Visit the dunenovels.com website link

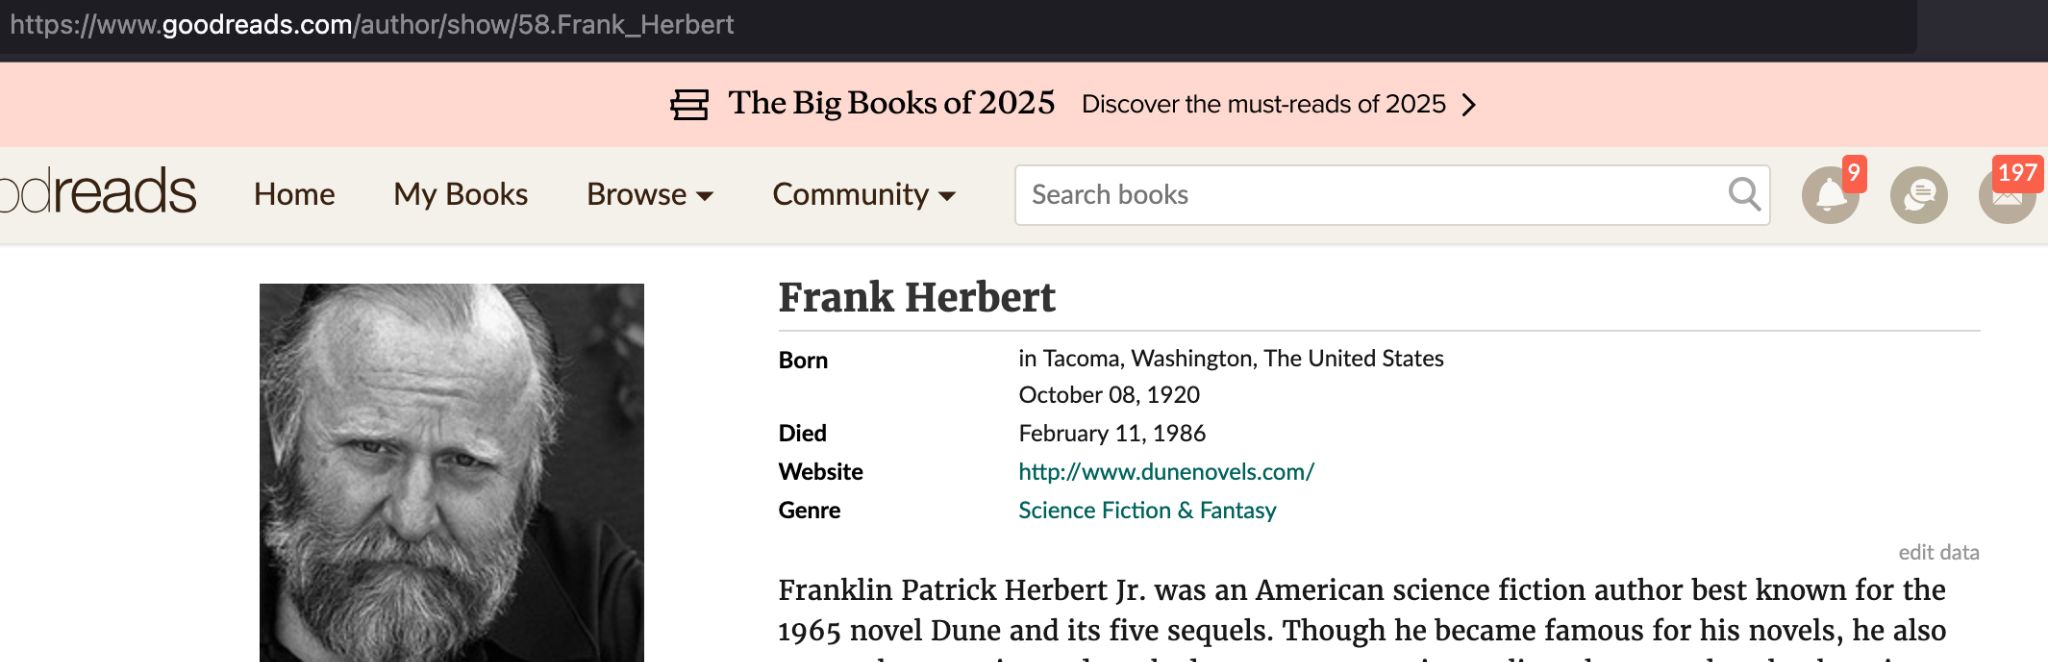[1166, 472]
